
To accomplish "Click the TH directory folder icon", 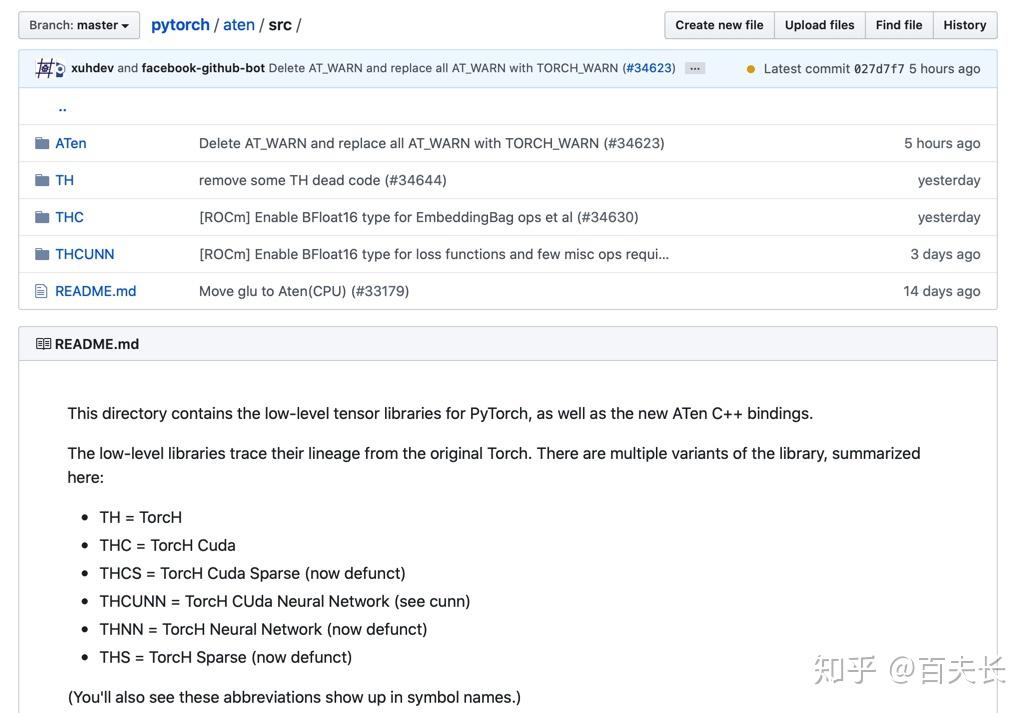I will tap(41, 180).
